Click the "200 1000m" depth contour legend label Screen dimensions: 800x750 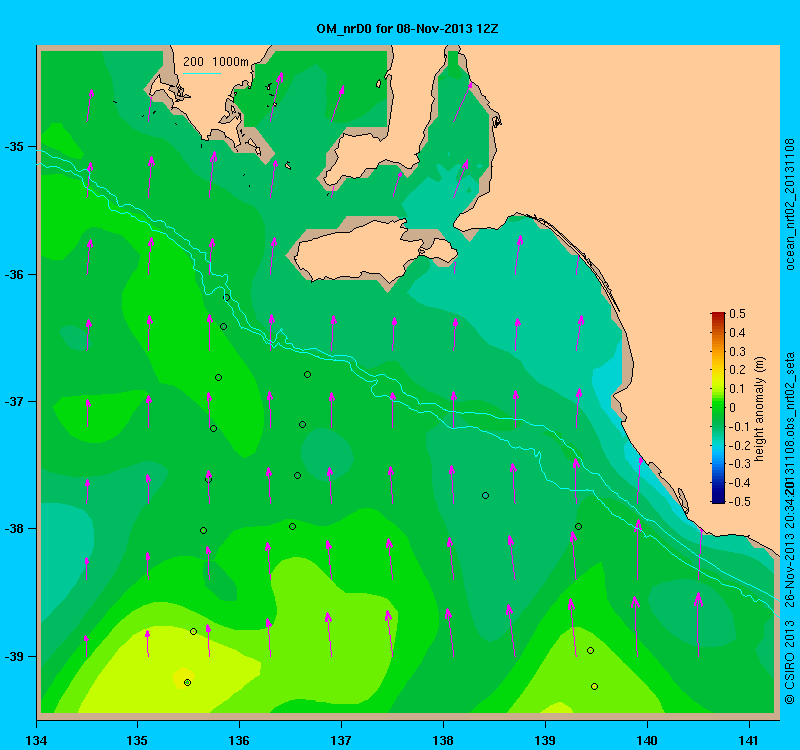[x=216, y=62]
